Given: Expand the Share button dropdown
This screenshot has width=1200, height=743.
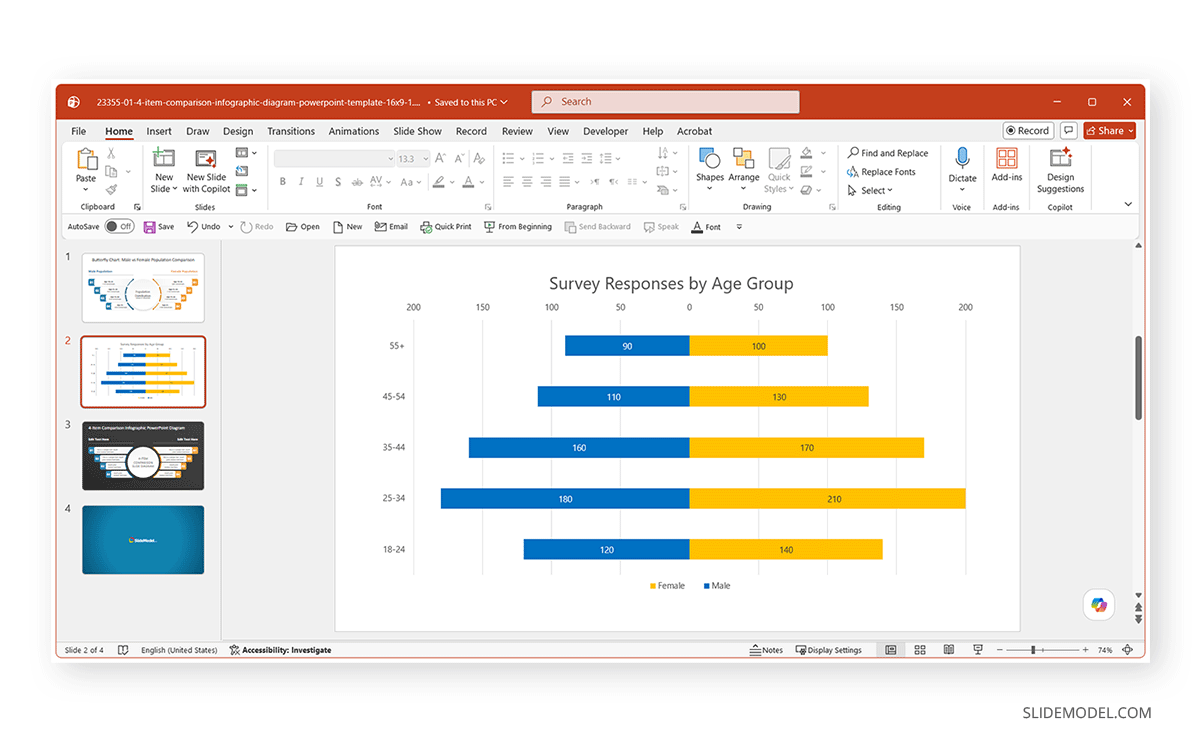Looking at the screenshot, I should click(x=1130, y=131).
